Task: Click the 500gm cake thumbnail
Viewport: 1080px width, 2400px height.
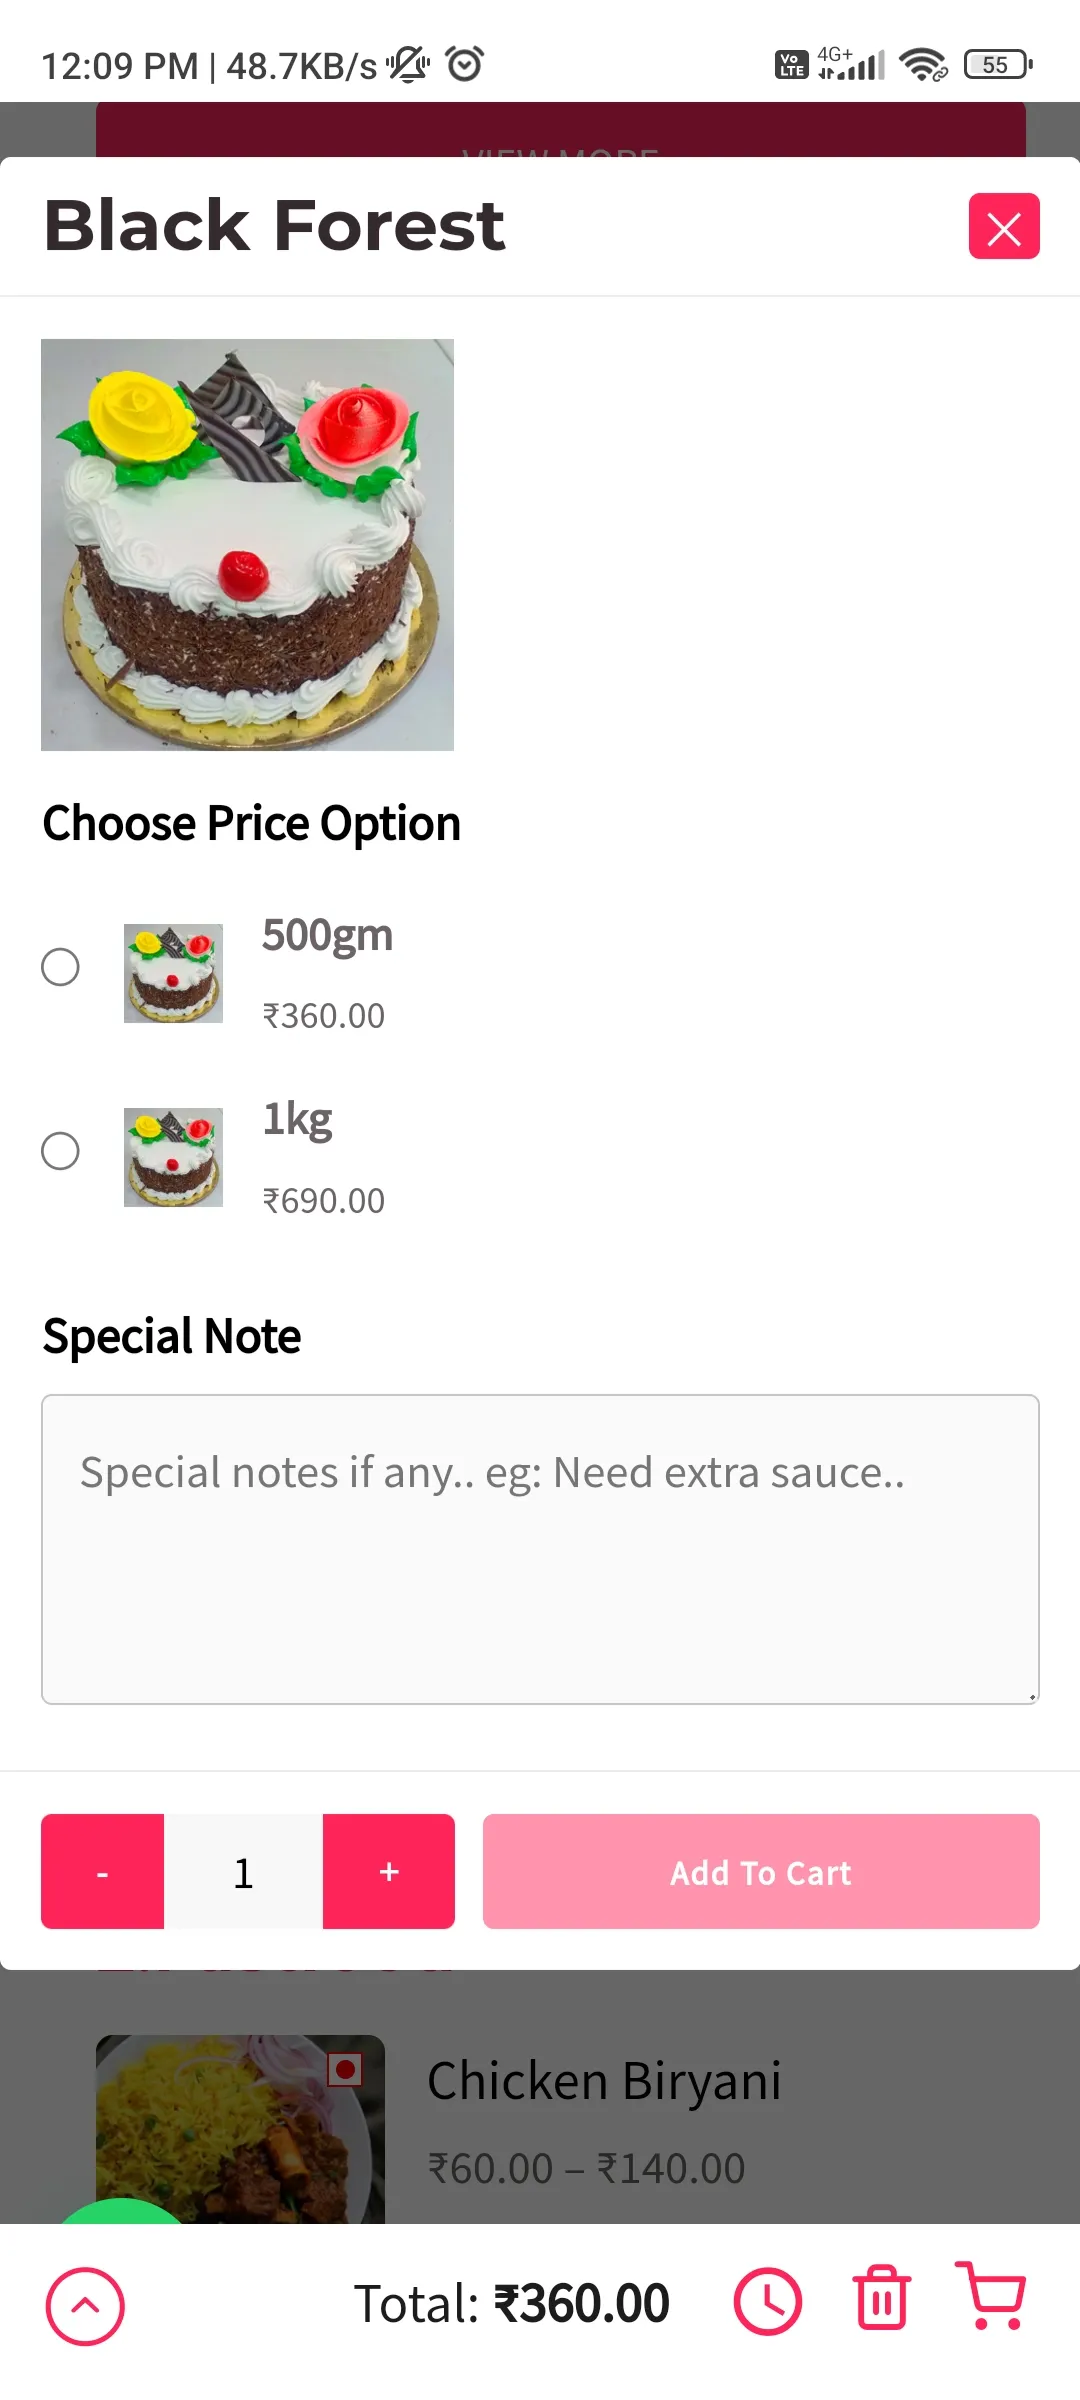Action: tap(173, 973)
